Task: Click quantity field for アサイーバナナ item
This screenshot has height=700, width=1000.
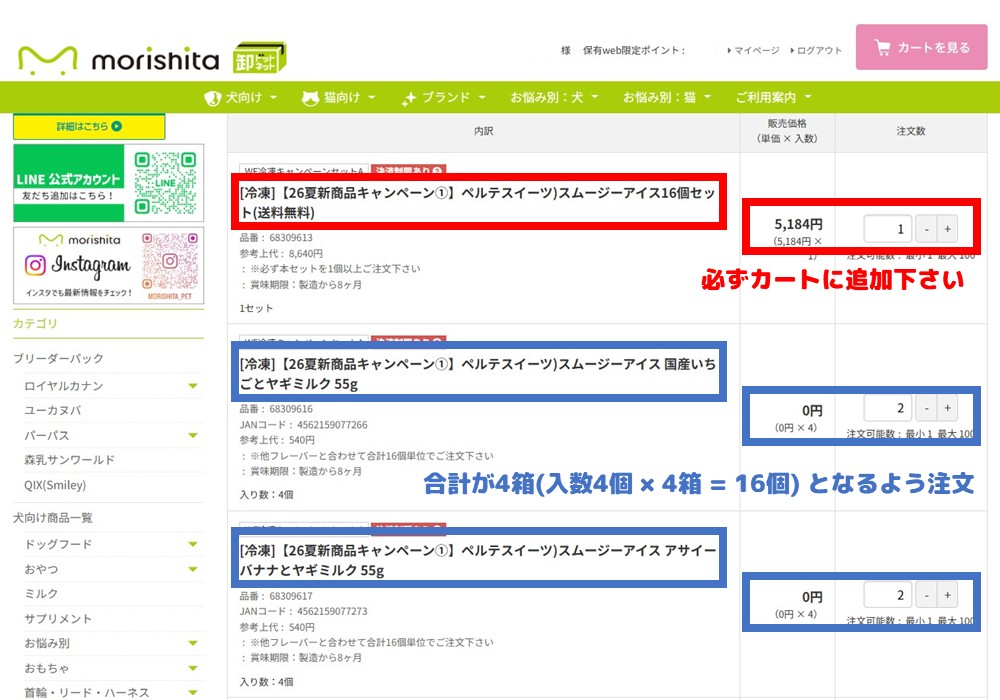Action: (x=887, y=595)
